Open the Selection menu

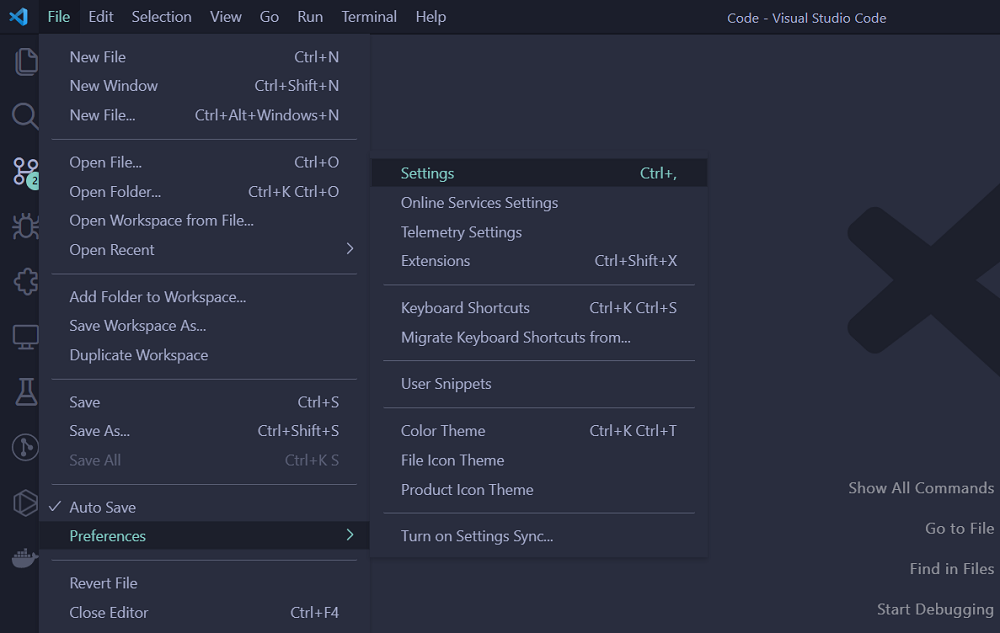pos(161,17)
